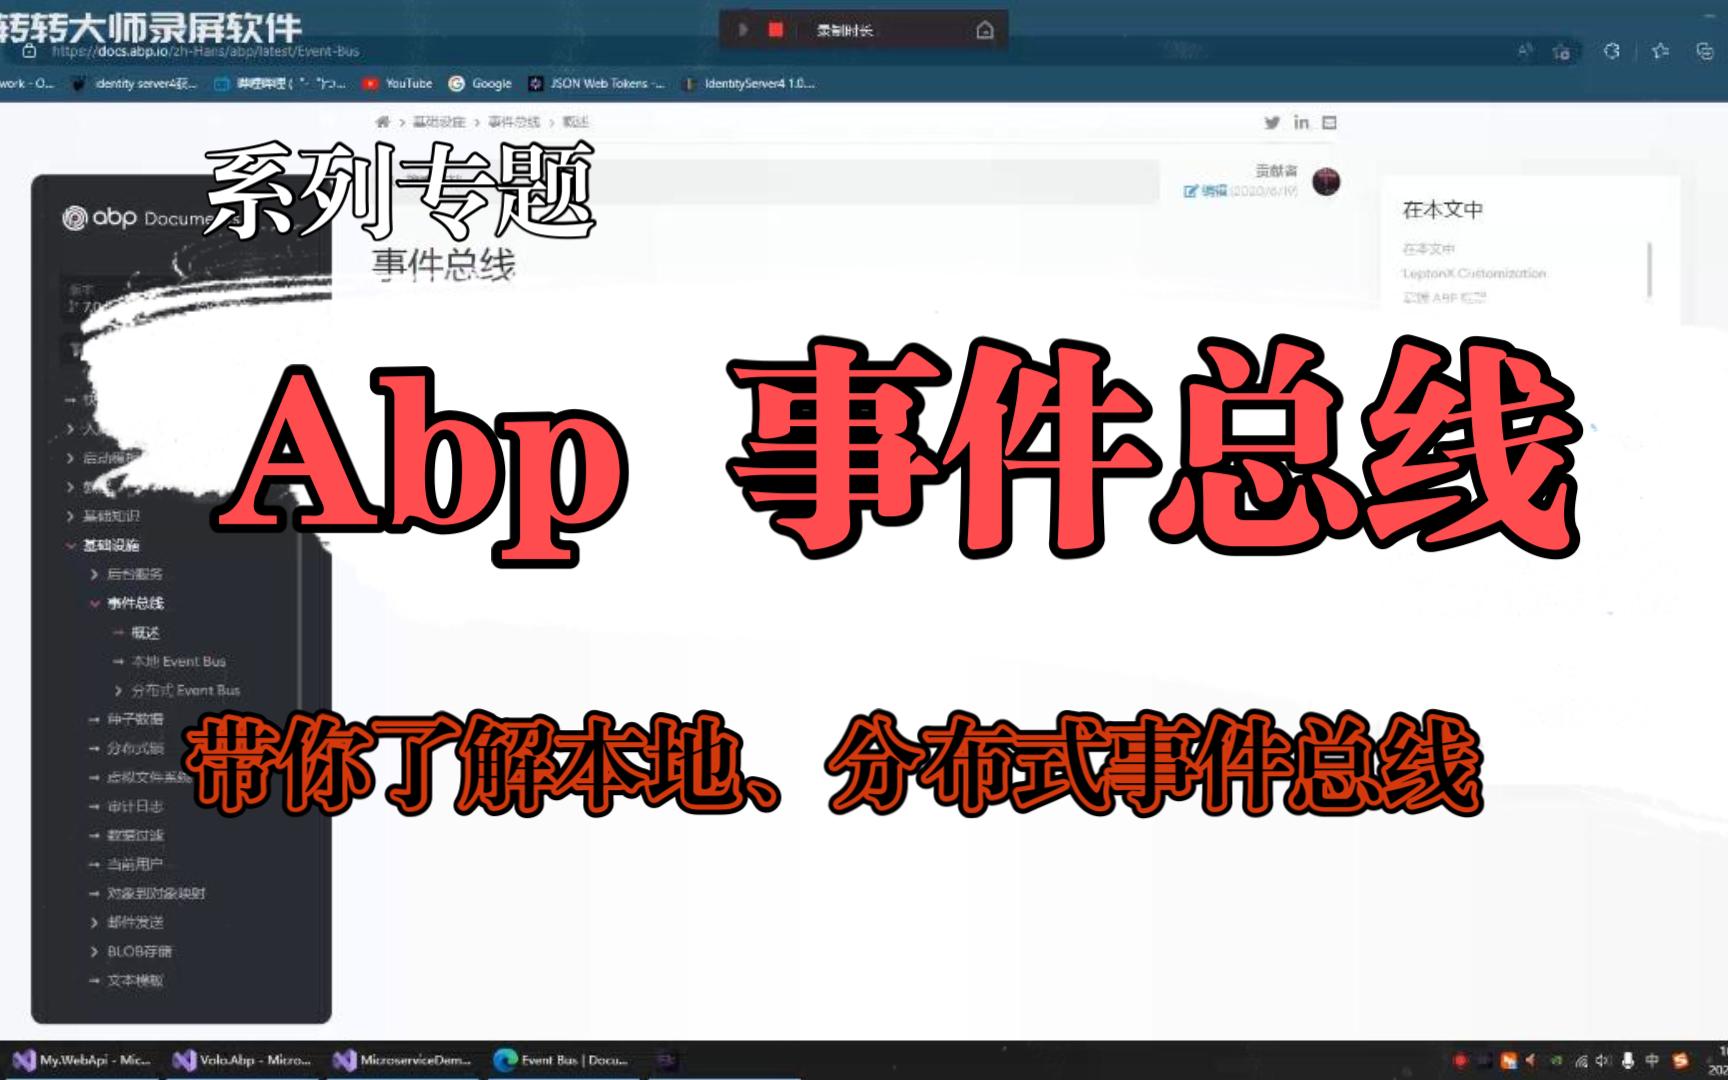Click the 中 input method indicator
1728x1080 pixels.
(1652, 1061)
